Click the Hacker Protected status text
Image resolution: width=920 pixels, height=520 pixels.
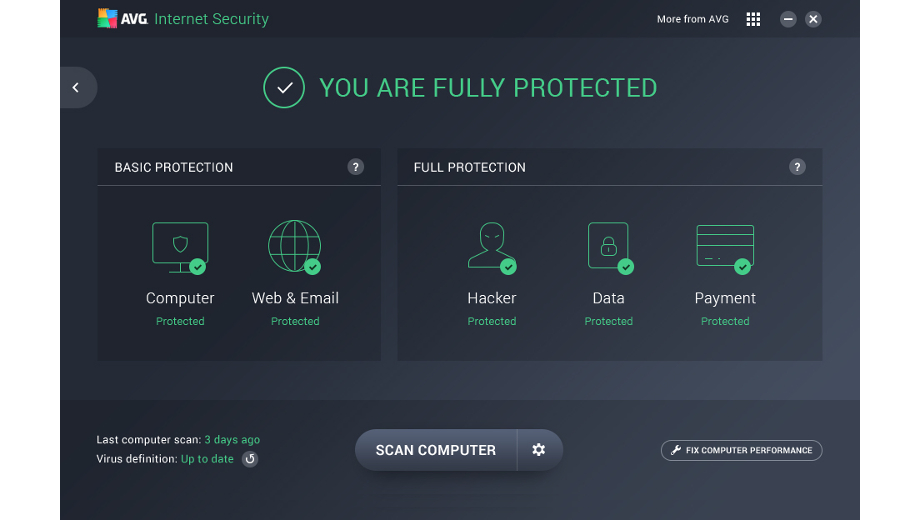[491, 321]
